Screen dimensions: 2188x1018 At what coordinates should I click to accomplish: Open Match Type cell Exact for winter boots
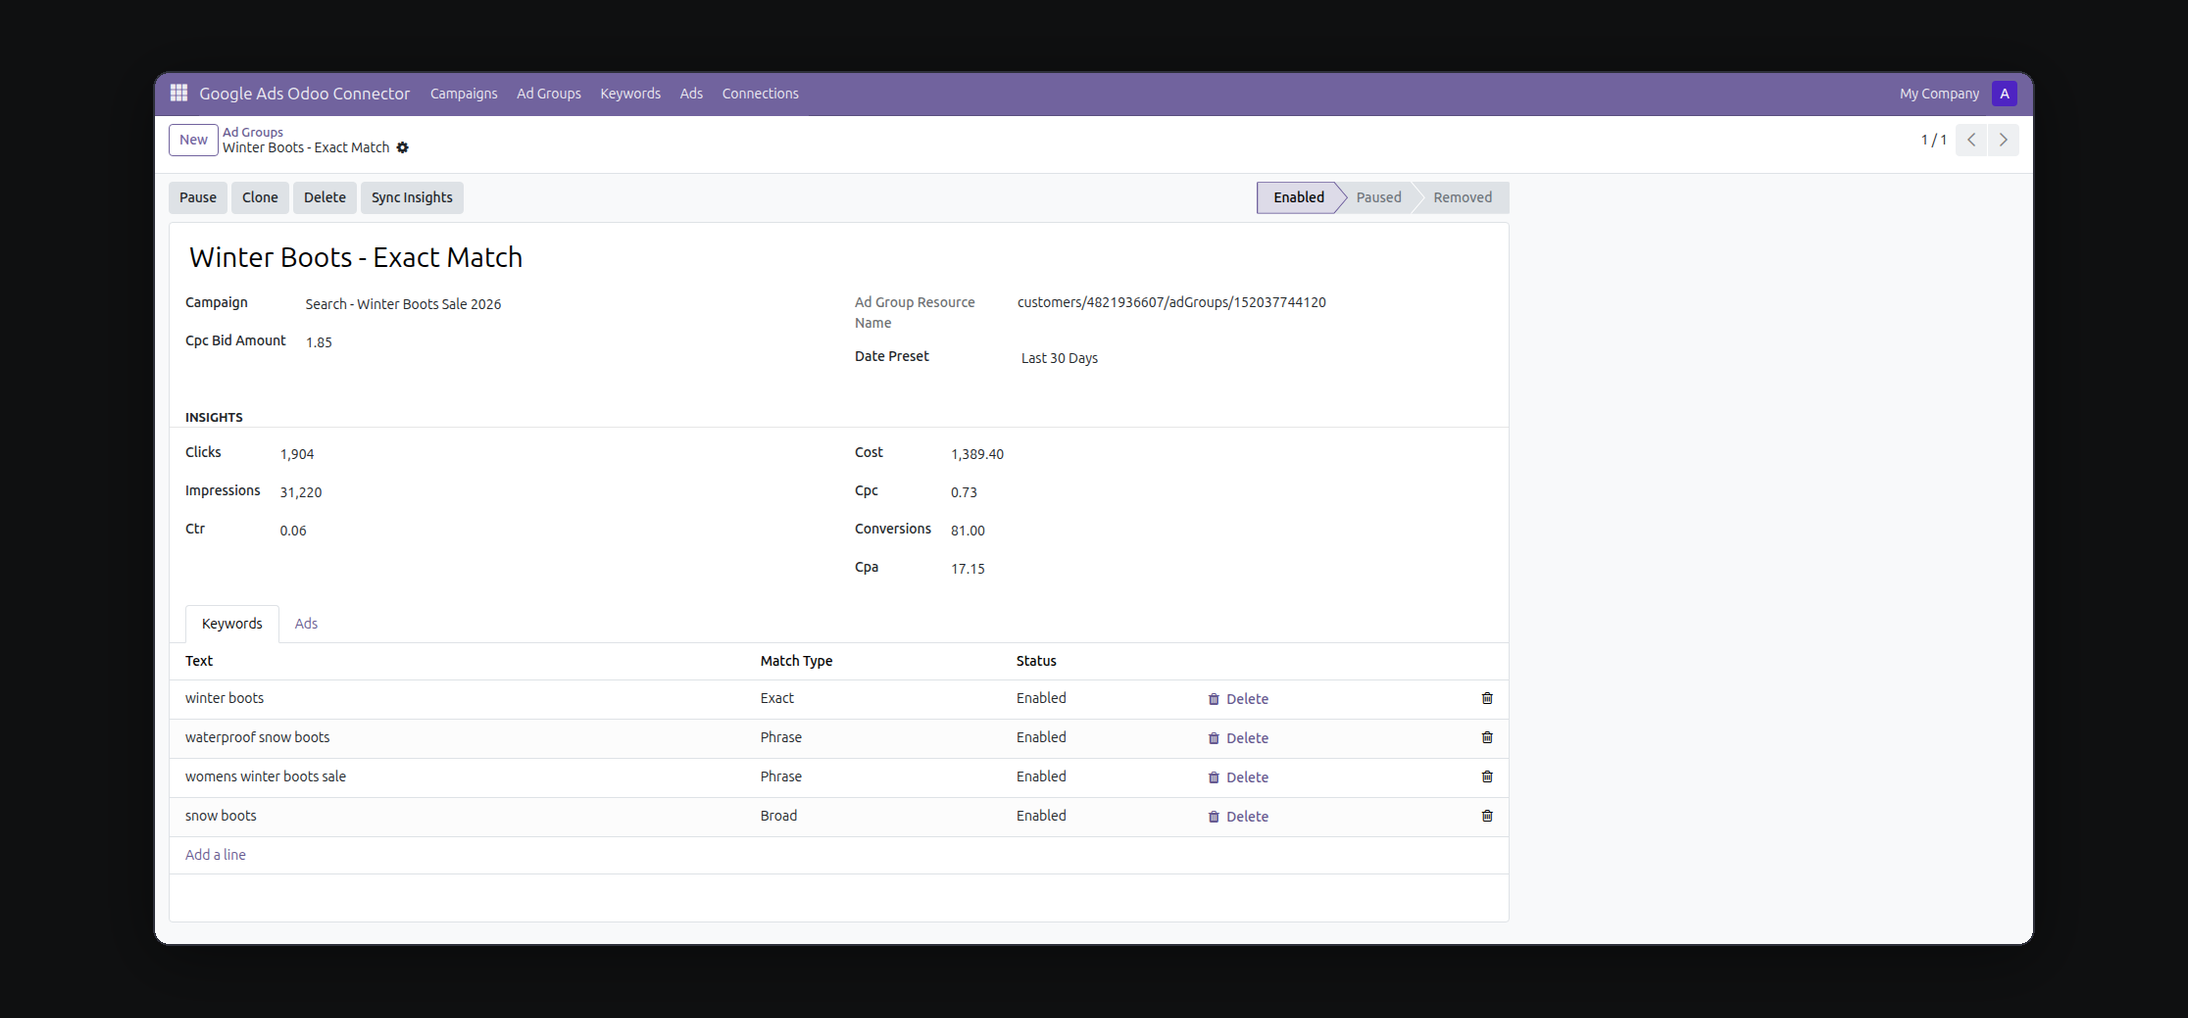point(777,698)
